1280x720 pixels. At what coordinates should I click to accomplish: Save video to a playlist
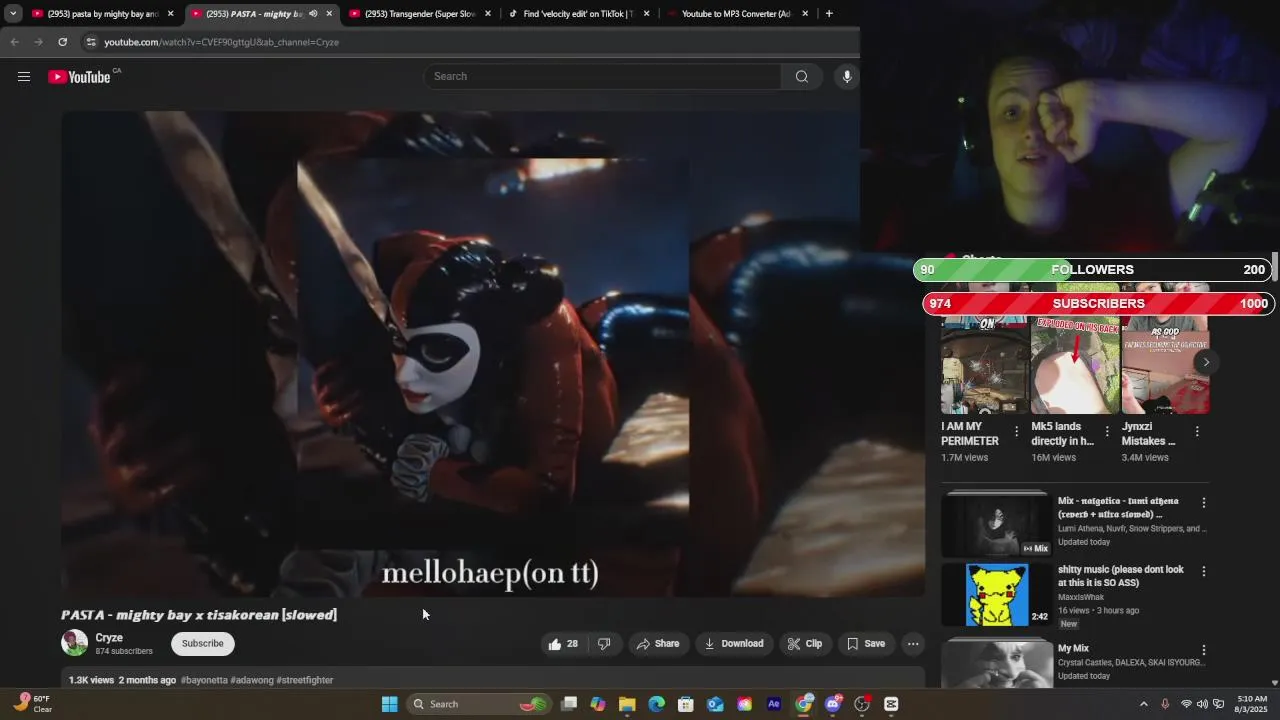866,644
